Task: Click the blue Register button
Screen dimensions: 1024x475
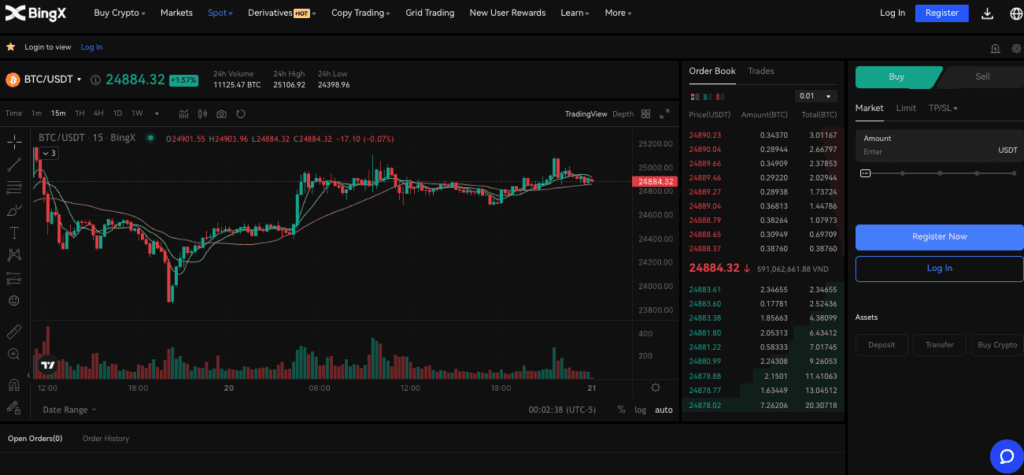Action: pyautogui.click(x=942, y=13)
